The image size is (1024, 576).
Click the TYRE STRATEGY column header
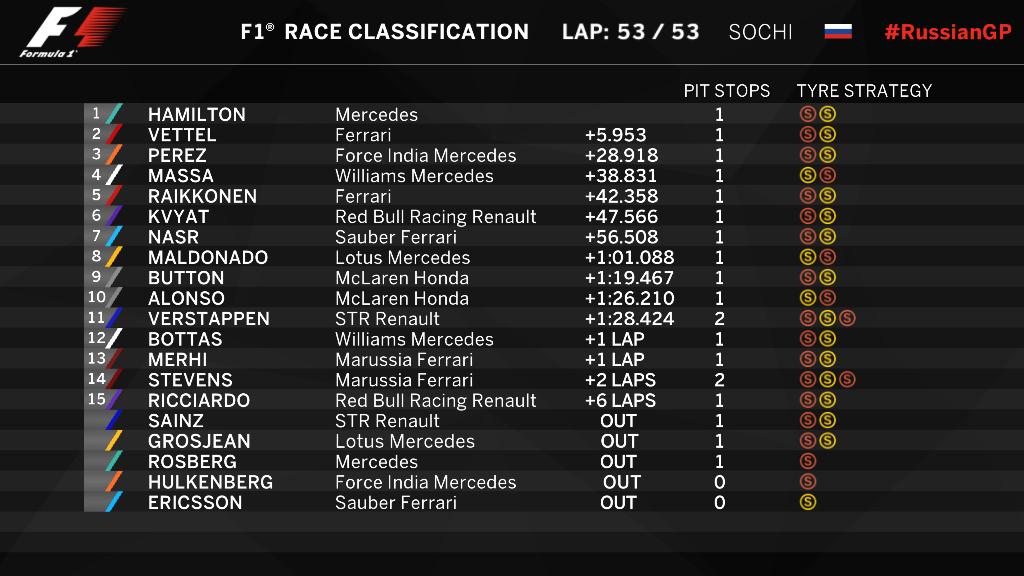point(864,90)
